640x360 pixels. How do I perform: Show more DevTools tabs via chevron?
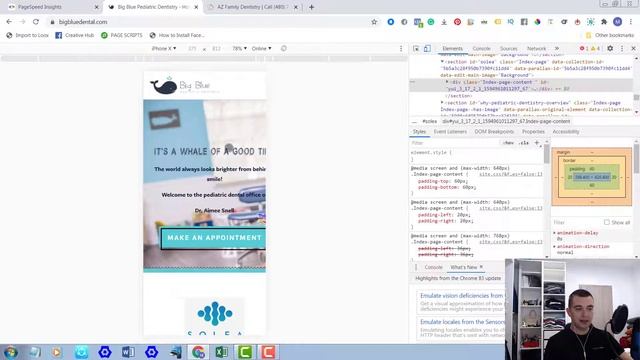[x=556, y=48]
